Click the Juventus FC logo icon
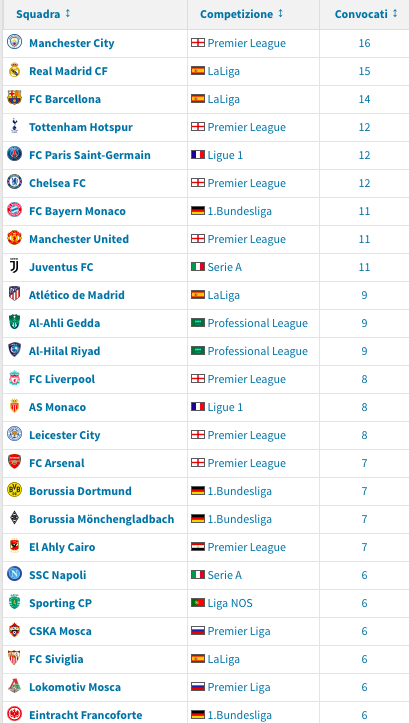This screenshot has width=409, height=723. 14,266
